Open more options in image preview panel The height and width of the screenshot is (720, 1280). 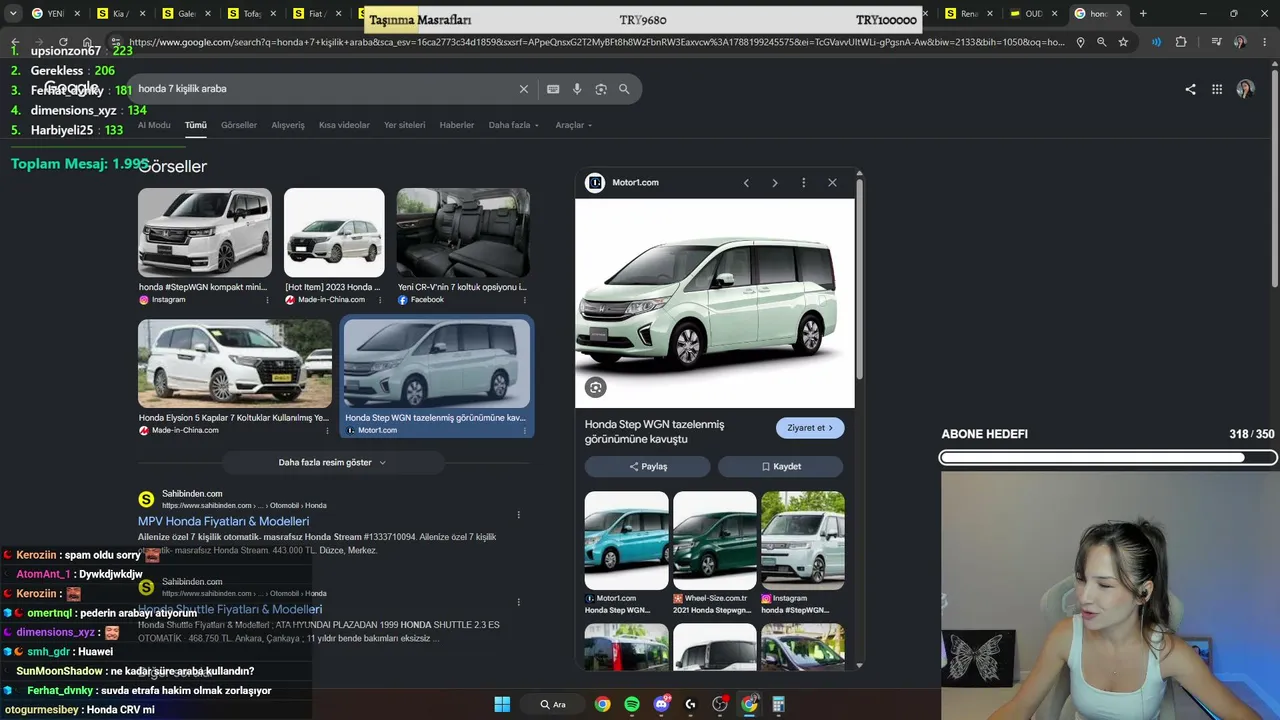click(803, 183)
